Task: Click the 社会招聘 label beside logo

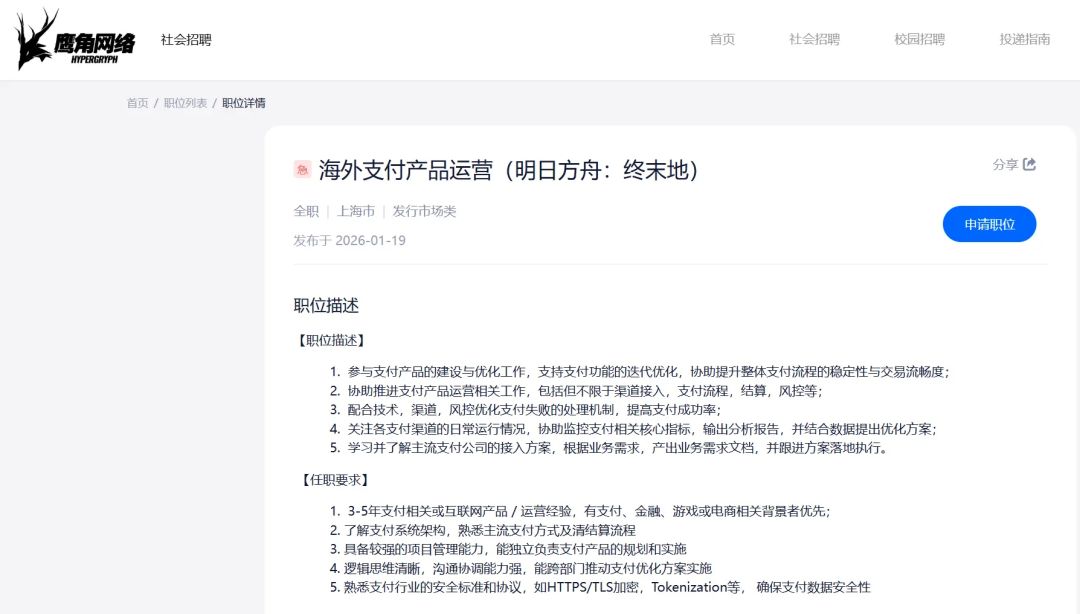Action: [186, 39]
